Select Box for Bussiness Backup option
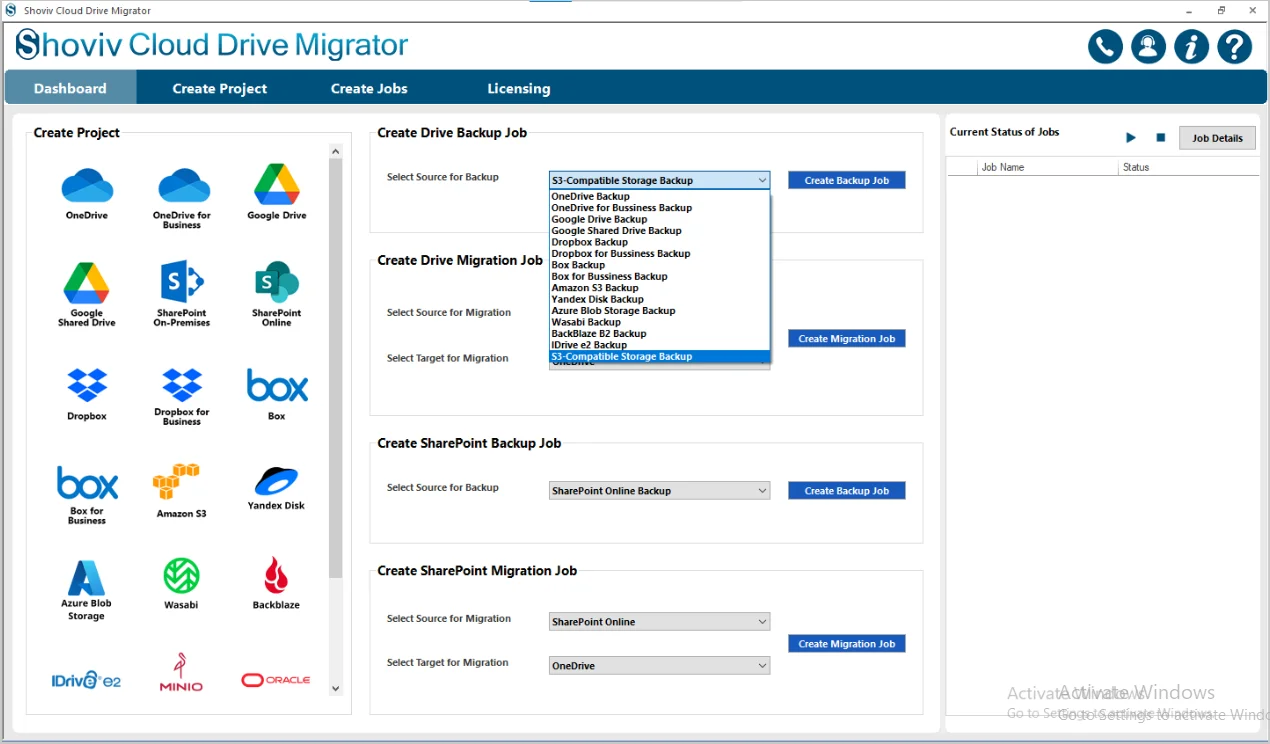The width and height of the screenshot is (1270, 744). tap(660, 277)
